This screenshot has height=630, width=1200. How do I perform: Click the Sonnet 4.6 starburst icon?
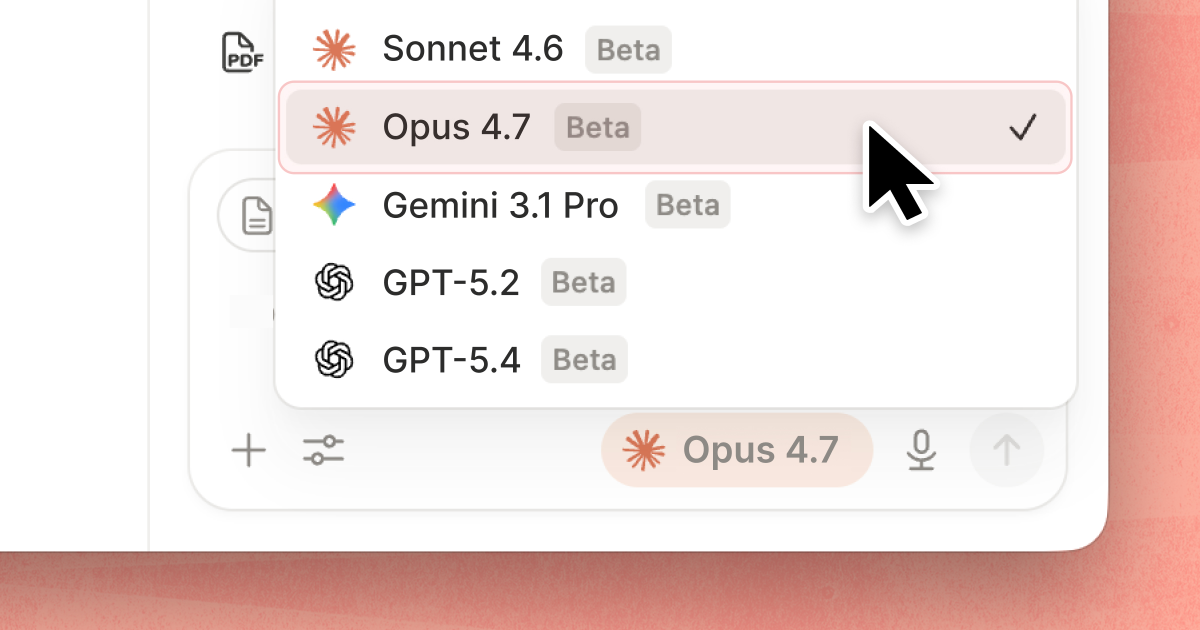pos(334,48)
